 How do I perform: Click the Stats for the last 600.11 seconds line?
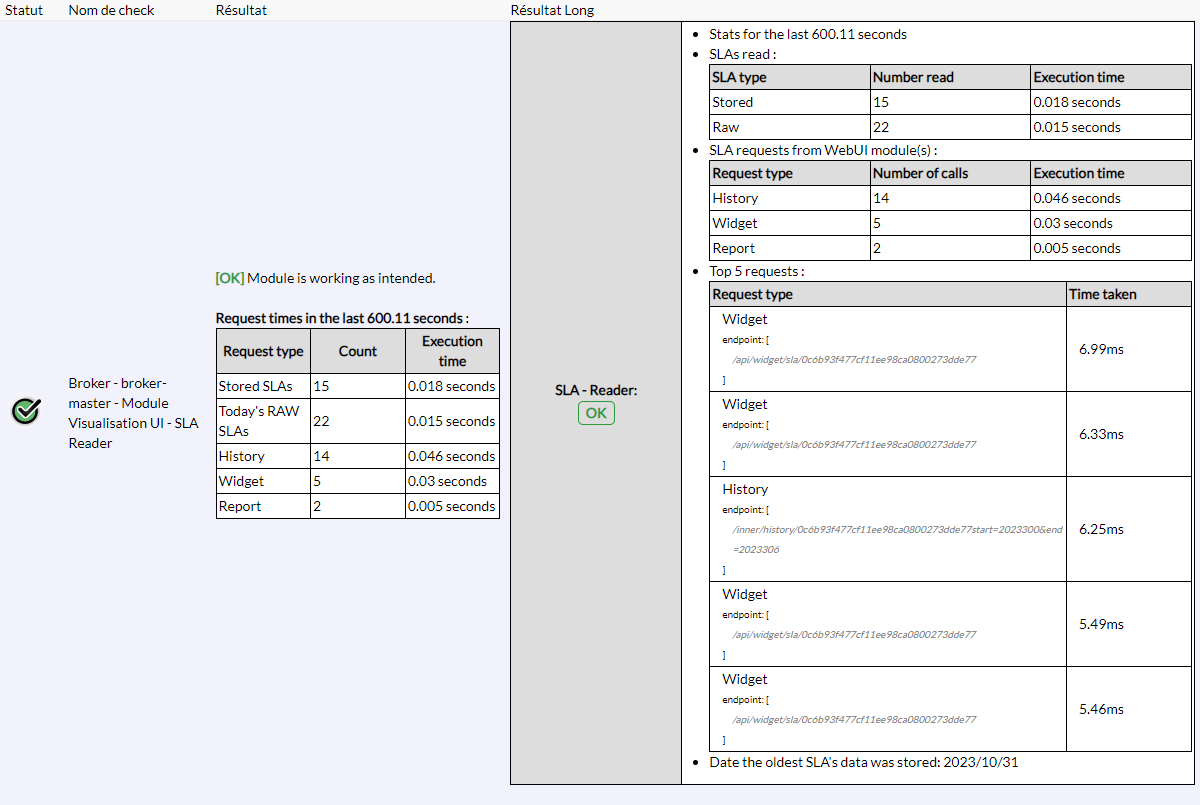(x=807, y=34)
